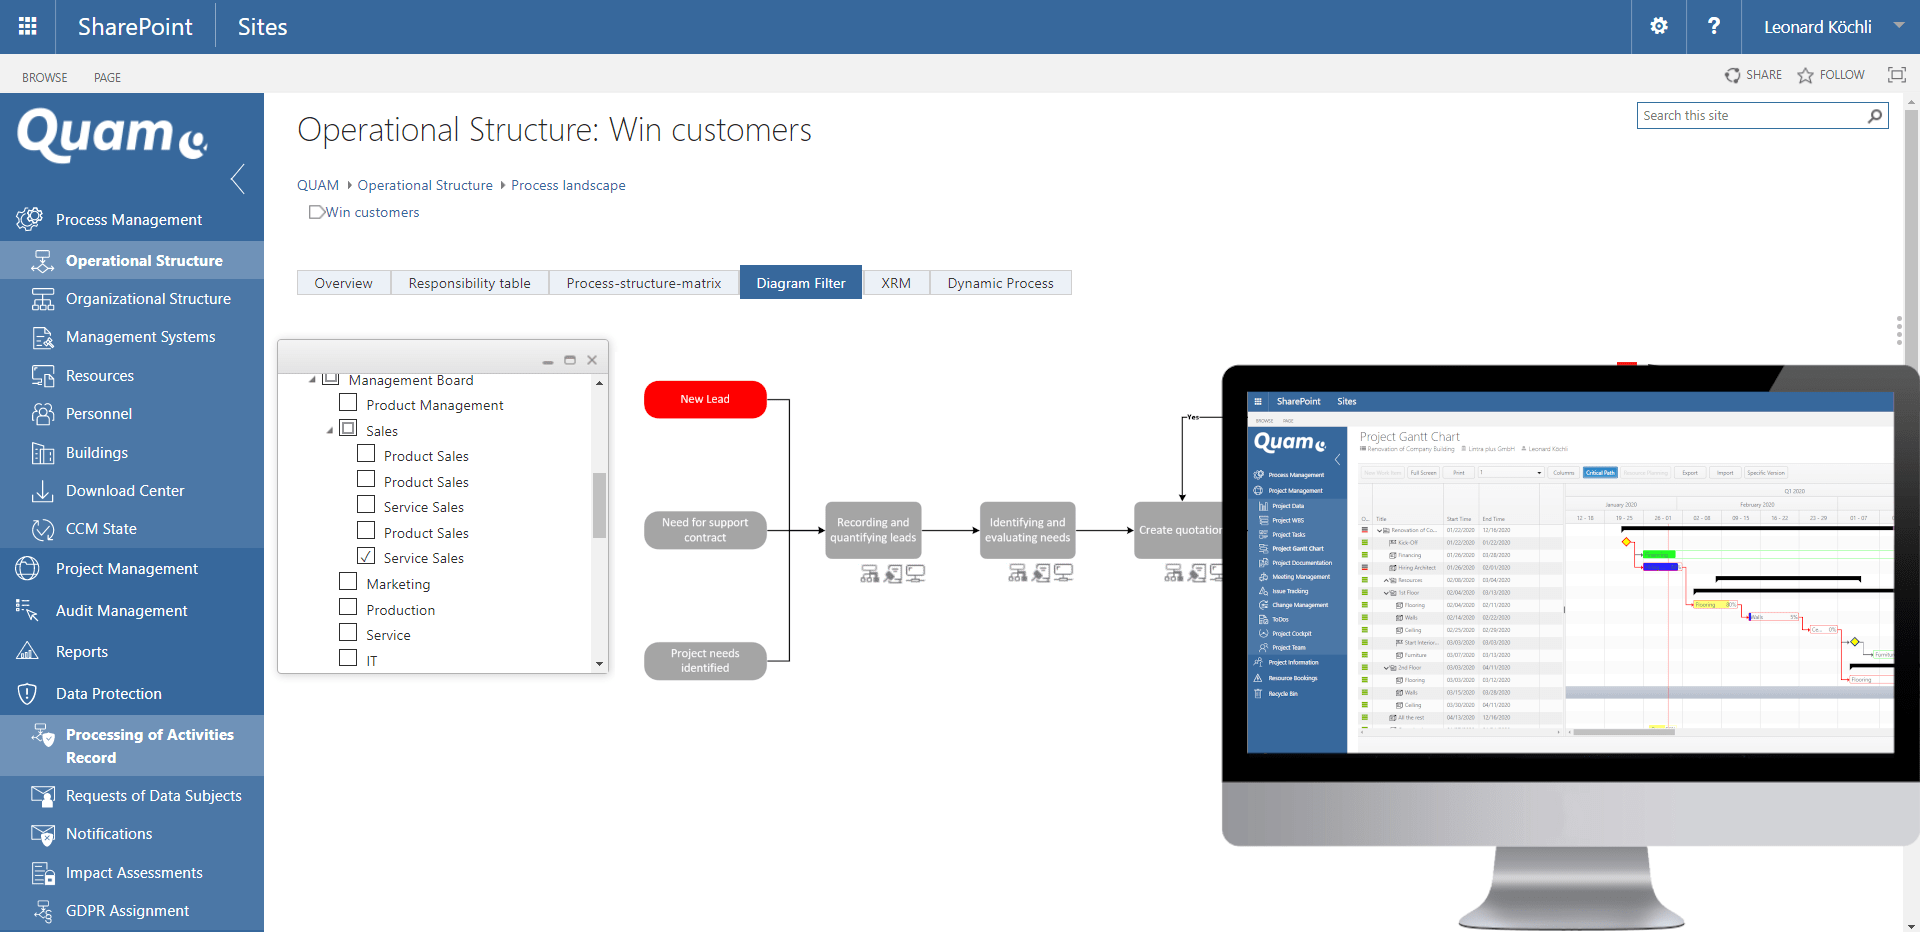Open the help question mark

click(1714, 26)
